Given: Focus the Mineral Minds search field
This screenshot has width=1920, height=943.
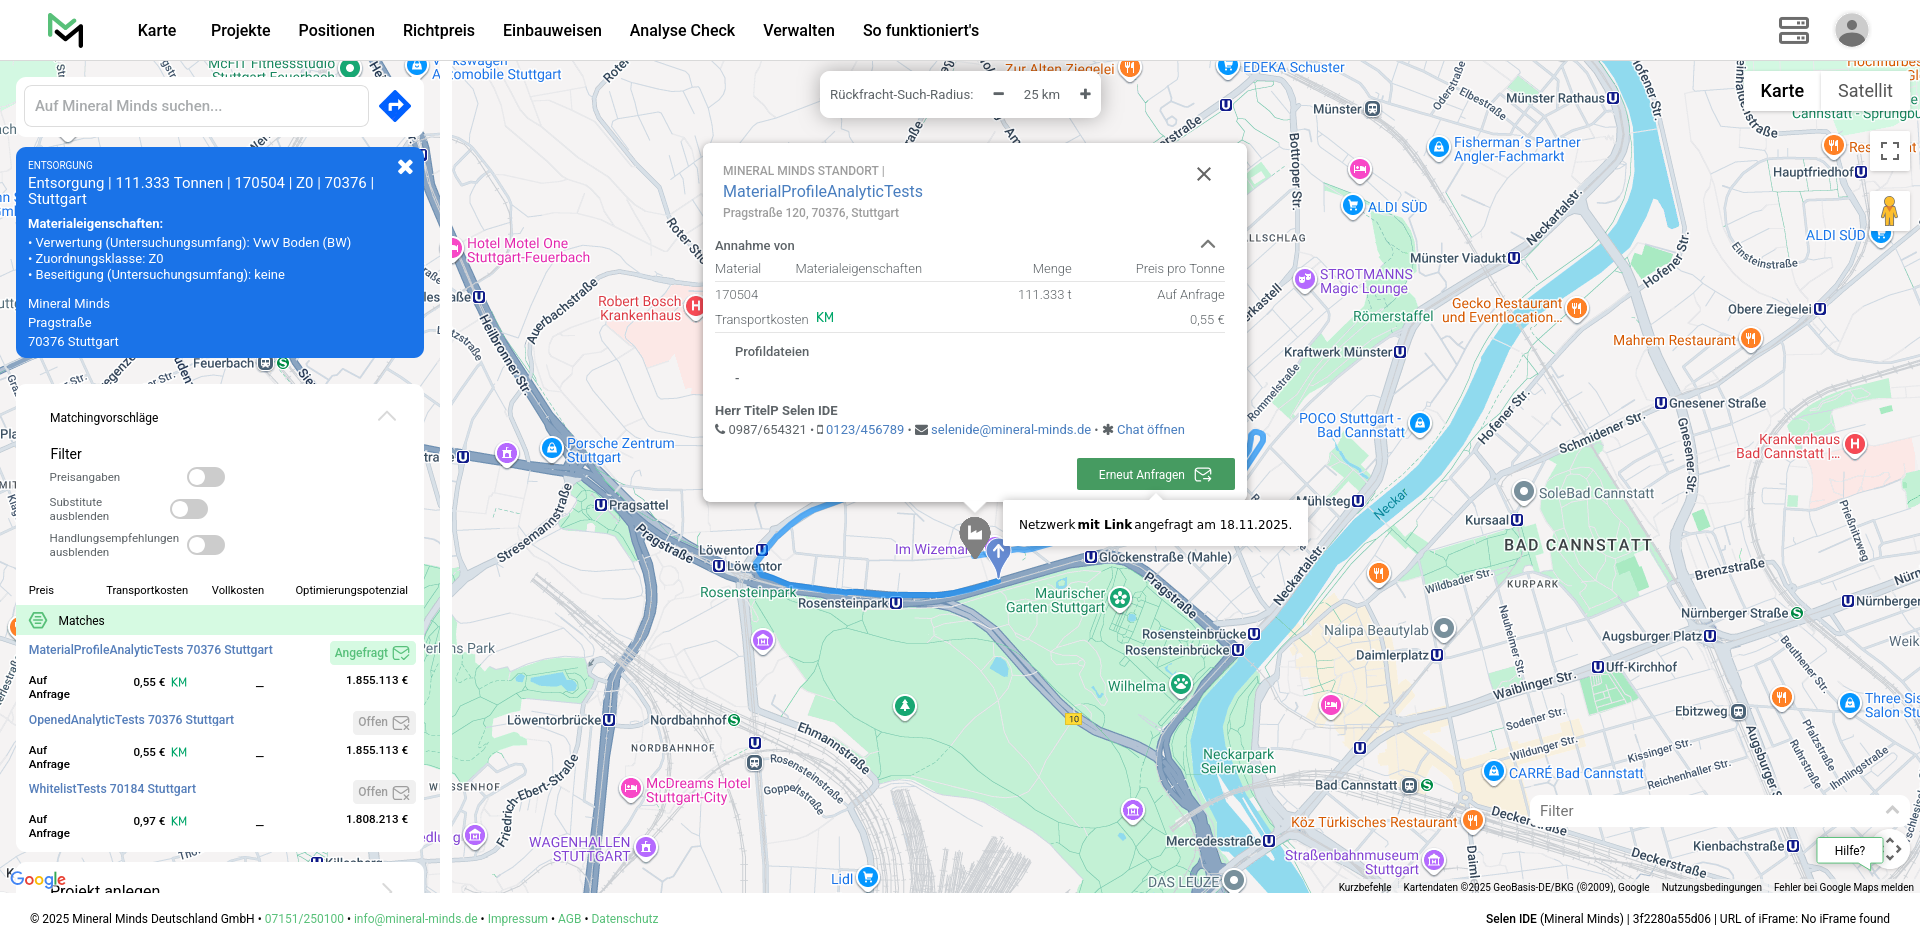Looking at the screenshot, I should click(x=196, y=106).
